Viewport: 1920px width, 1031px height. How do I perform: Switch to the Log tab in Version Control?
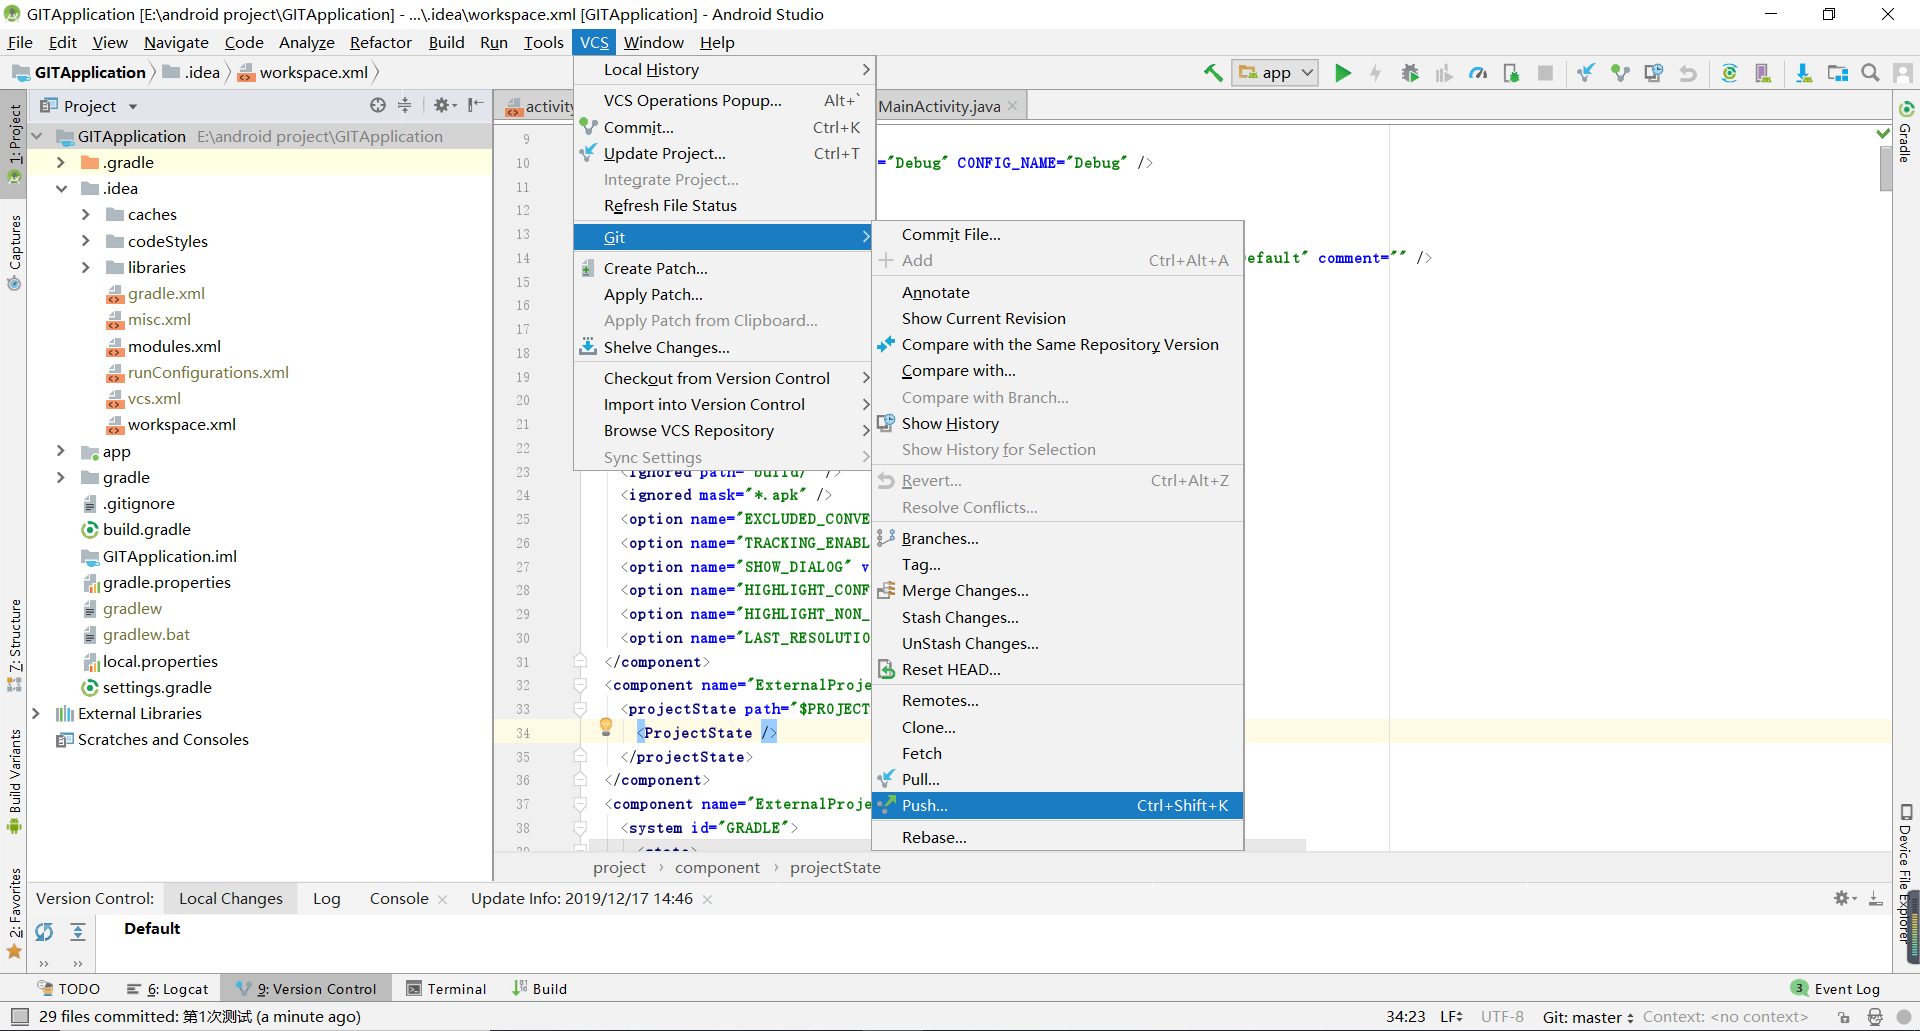tap(327, 898)
